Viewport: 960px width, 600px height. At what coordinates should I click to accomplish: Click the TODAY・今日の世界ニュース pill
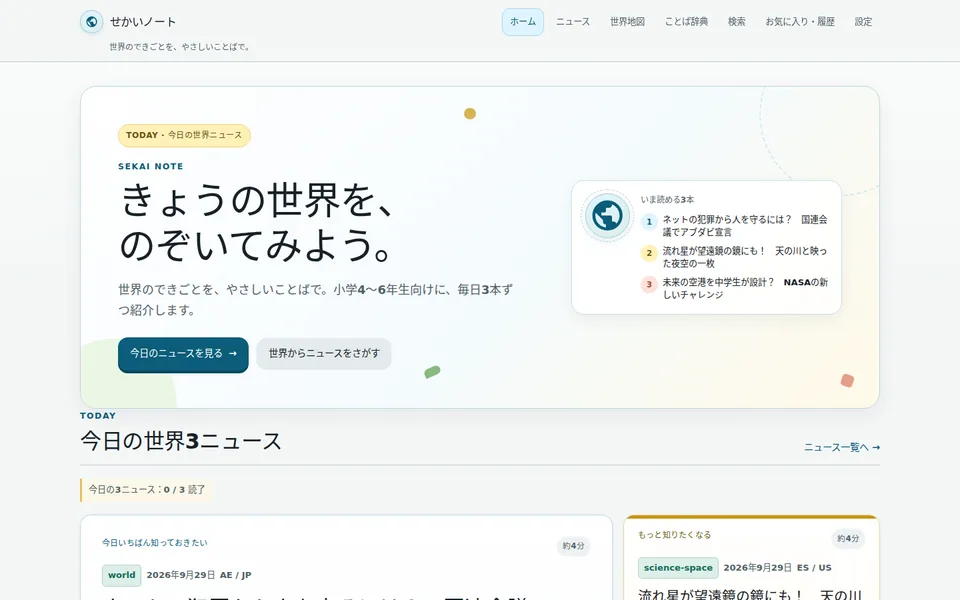(x=184, y=135)
